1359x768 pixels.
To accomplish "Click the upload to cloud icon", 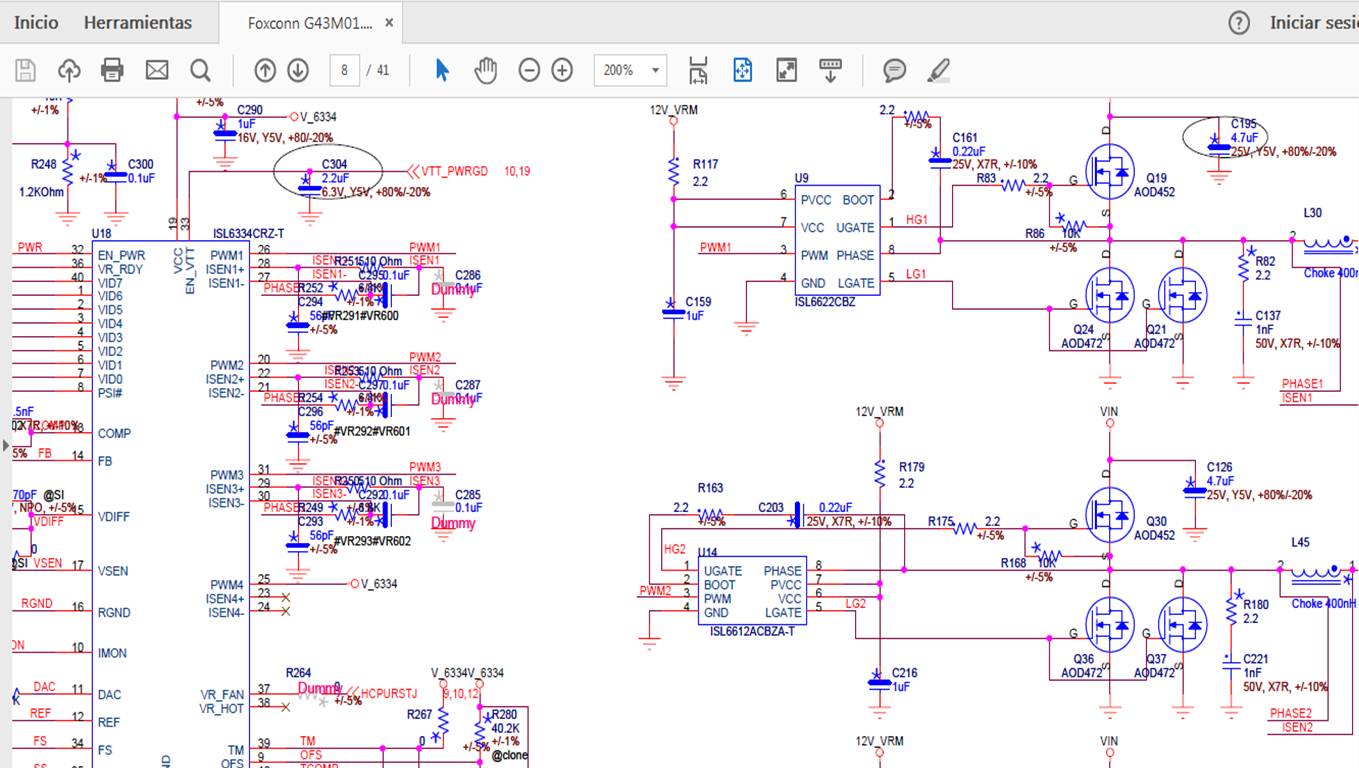I will (69, 70).
